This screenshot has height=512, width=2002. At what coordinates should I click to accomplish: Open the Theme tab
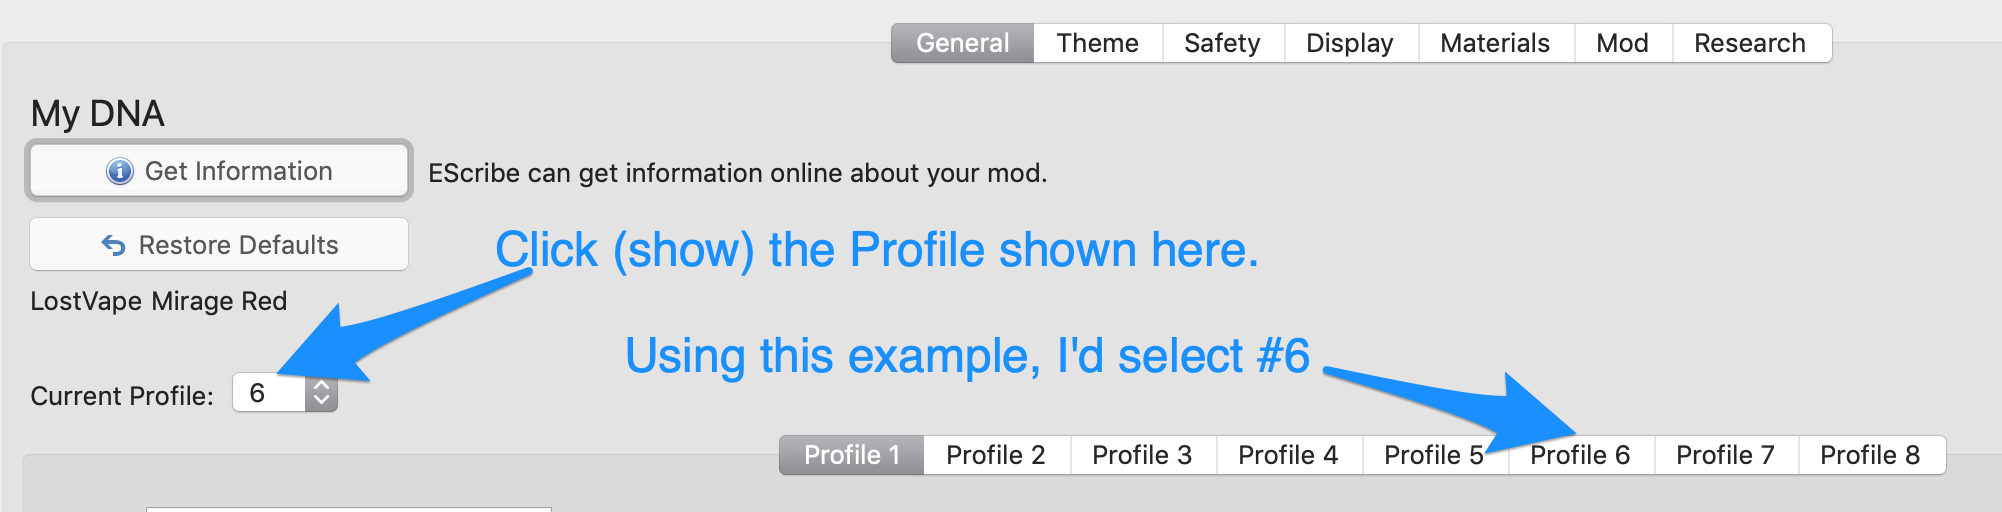coord(1097,43)
